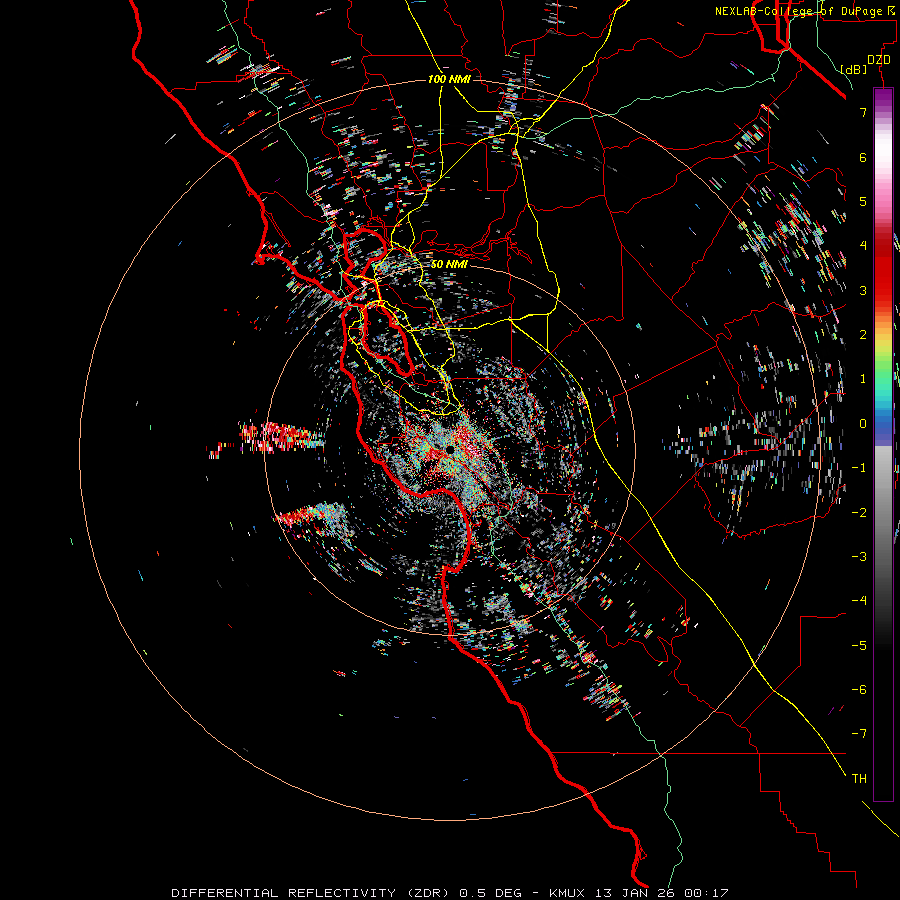Click the "-4" value on color scale
This screenshot has height=900, width=900.
859,601
